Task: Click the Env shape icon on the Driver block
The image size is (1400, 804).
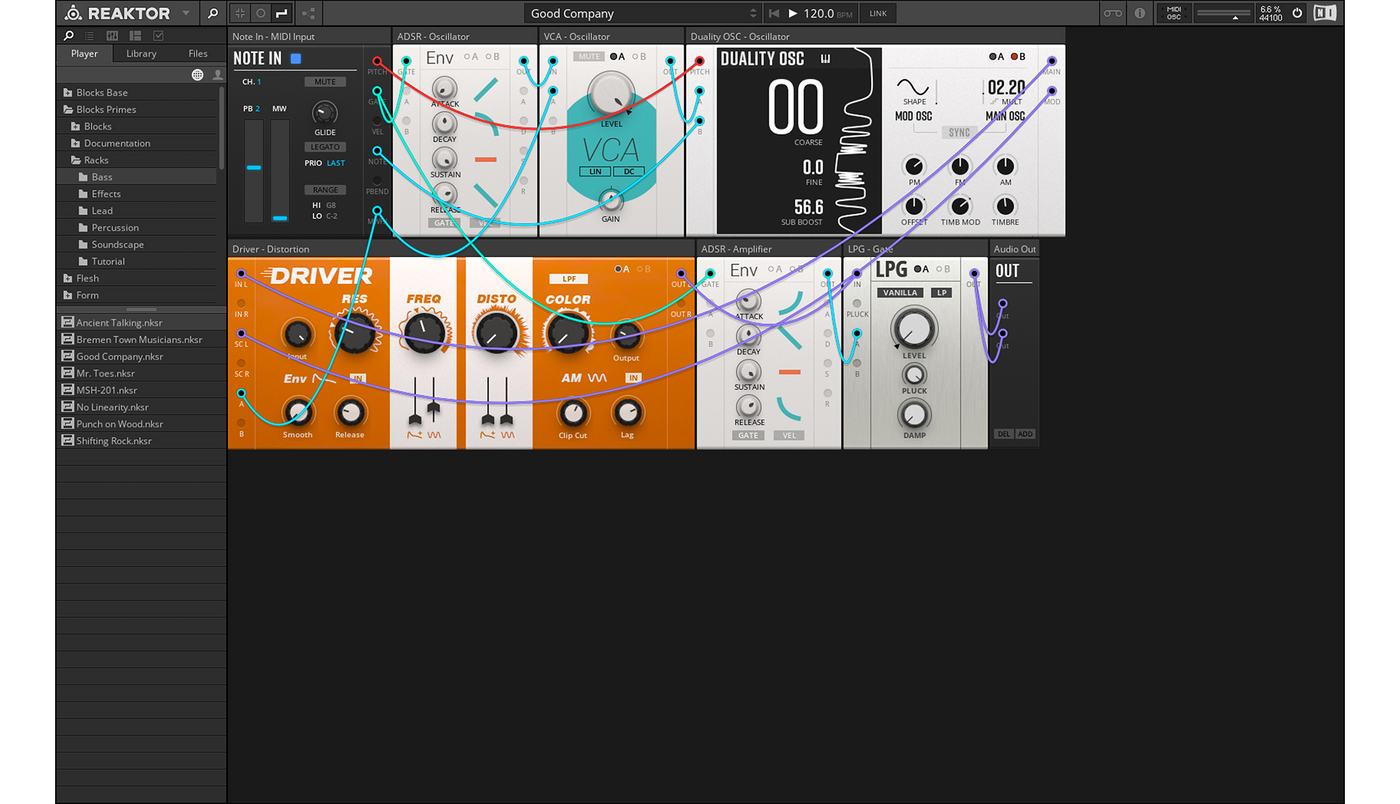Action: [x=324, y=379]
